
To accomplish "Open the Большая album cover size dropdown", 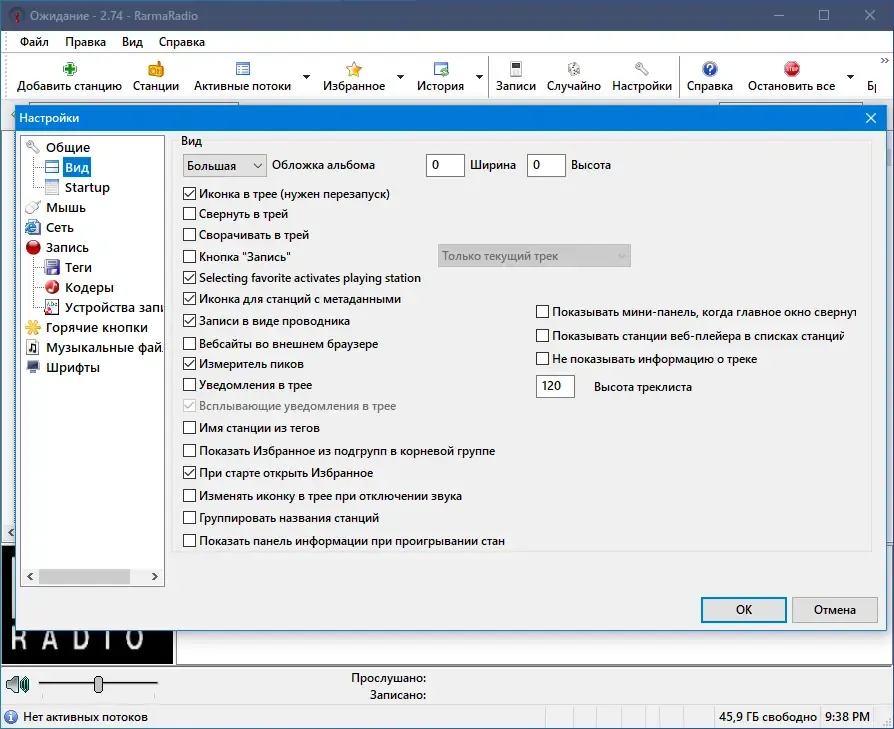I will click(x=225, y=166).
